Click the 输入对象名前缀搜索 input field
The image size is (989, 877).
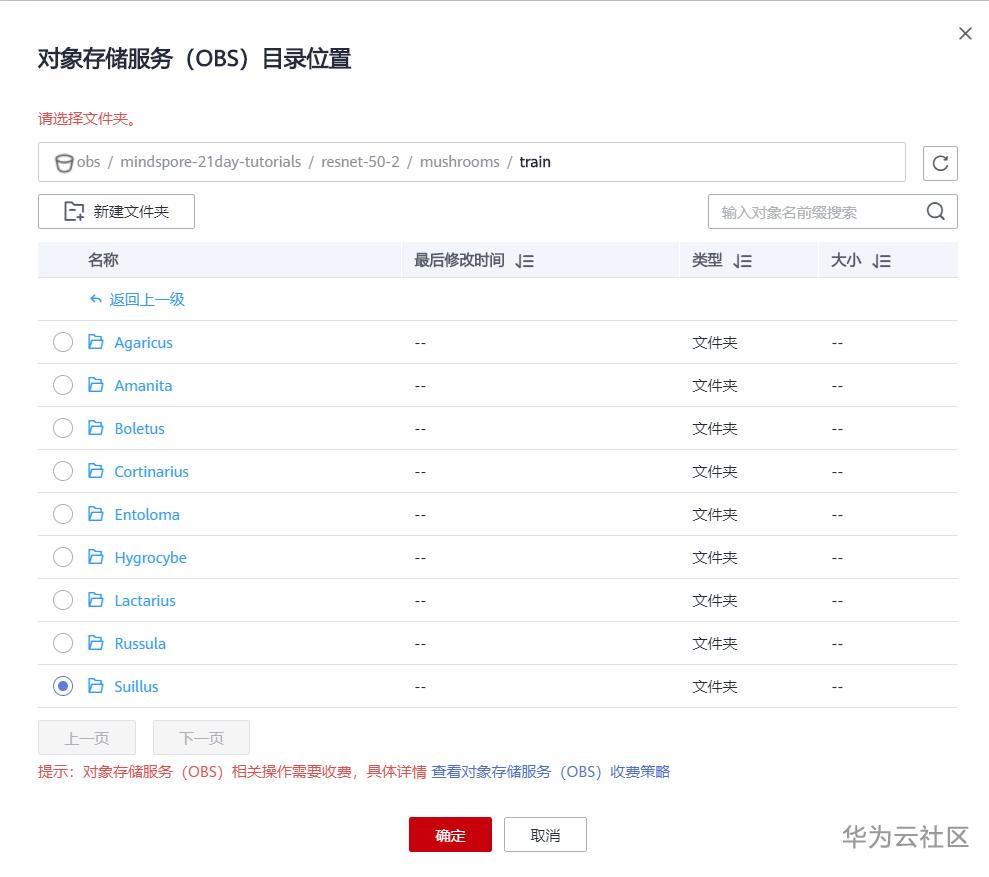[810, 211]
